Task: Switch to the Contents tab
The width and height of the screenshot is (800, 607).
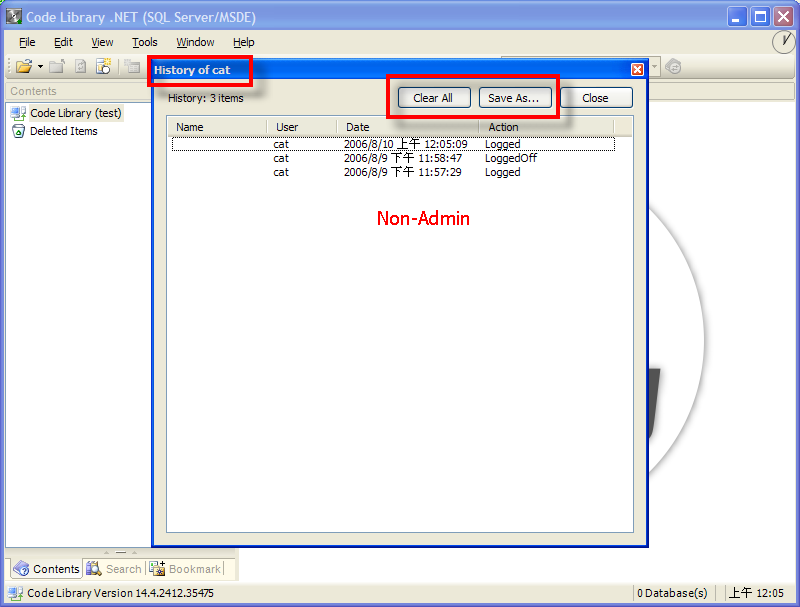Action: click(46, 569)
